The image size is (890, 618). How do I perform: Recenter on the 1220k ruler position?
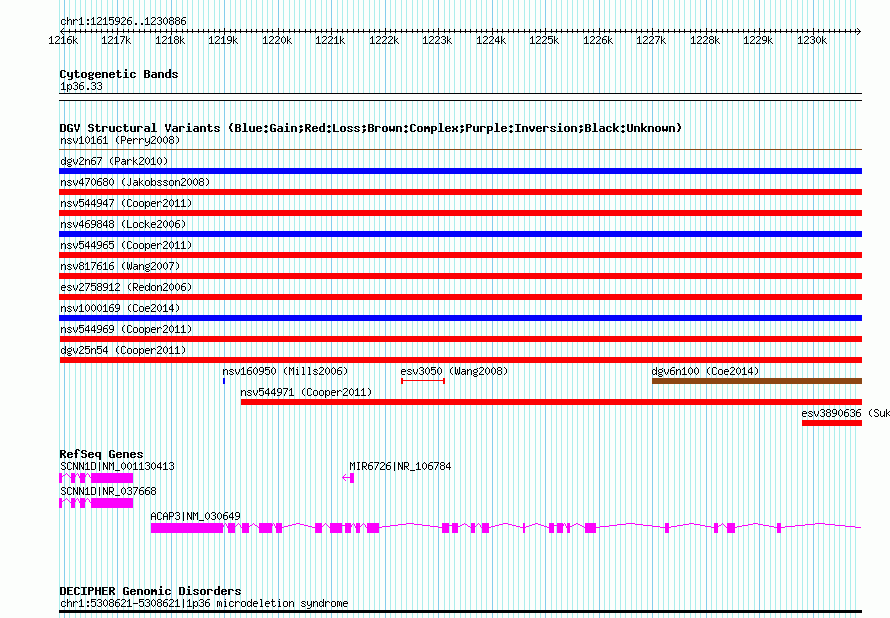[276, 41]
